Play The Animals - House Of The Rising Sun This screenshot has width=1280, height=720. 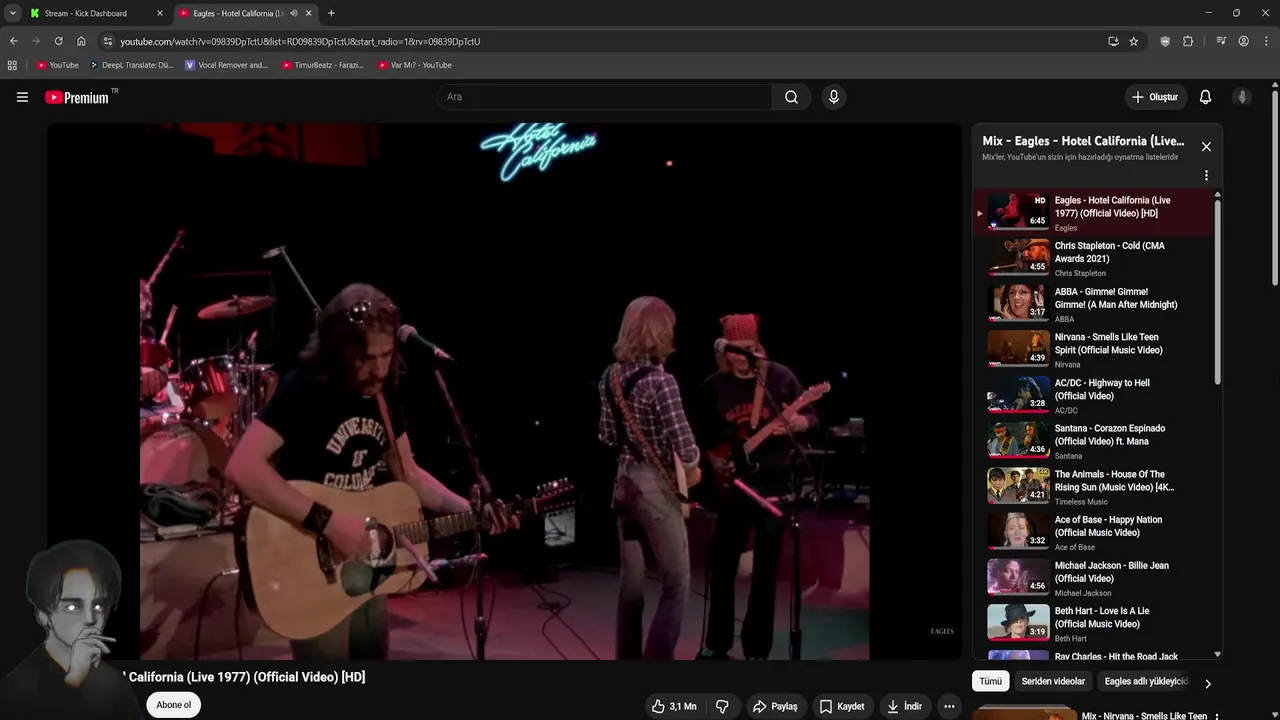click(x=1095, y=486)
